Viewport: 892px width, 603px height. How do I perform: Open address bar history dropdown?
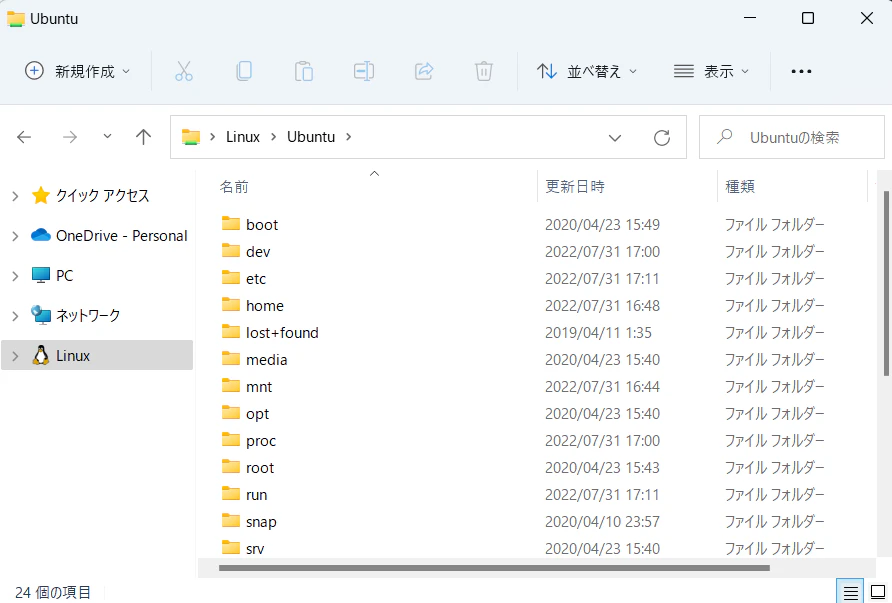point(614,138)
